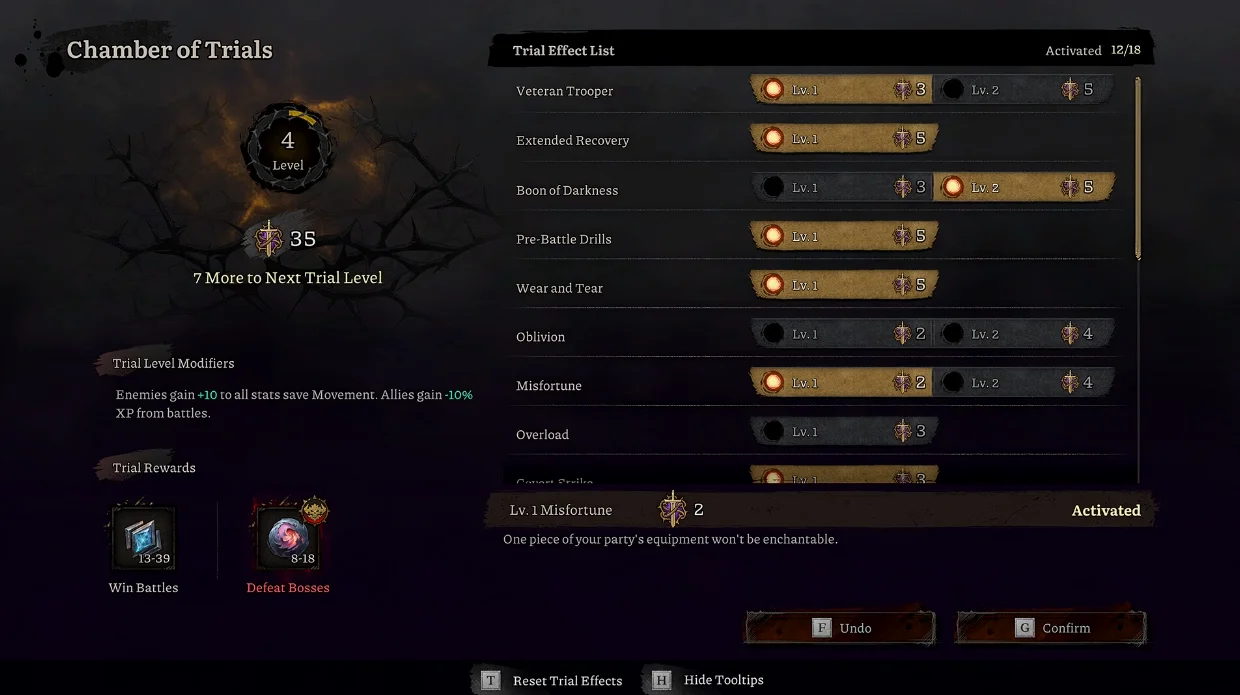1240x695 pixels.
Task: Click the H key icon for Tooltips
Action: (661, 680)
